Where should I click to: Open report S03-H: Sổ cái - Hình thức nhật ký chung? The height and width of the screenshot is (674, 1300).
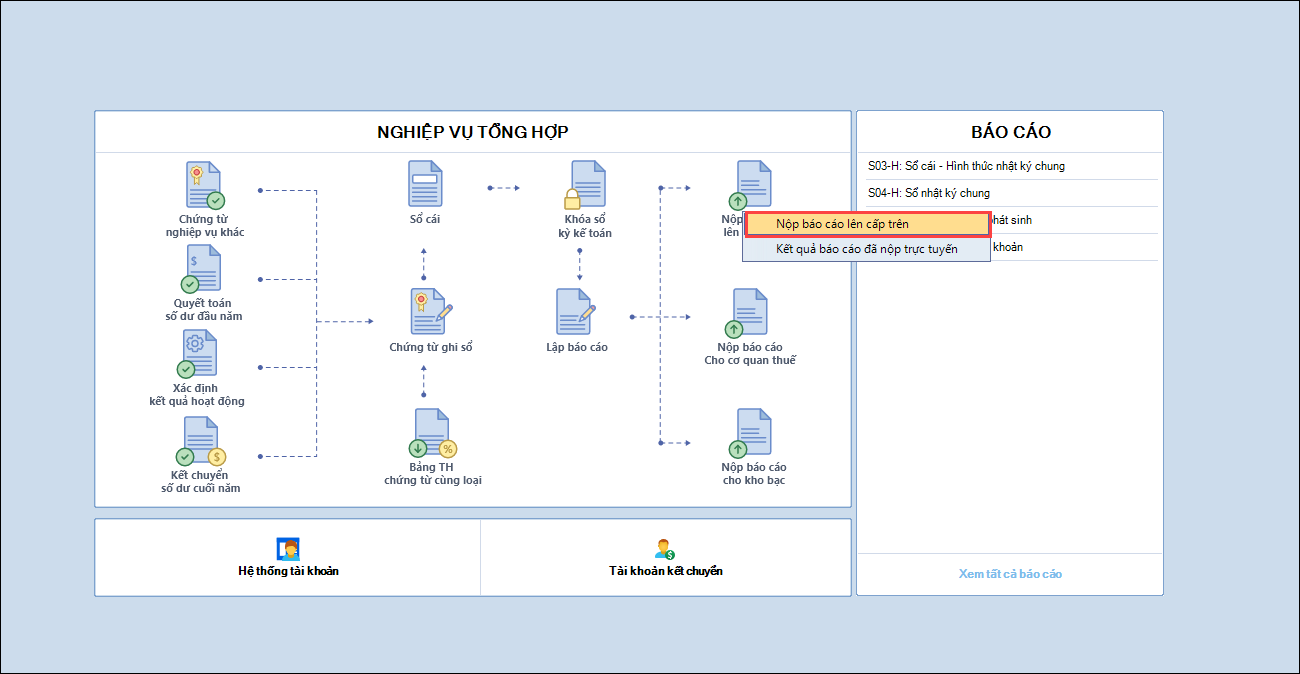click(966, 166)
